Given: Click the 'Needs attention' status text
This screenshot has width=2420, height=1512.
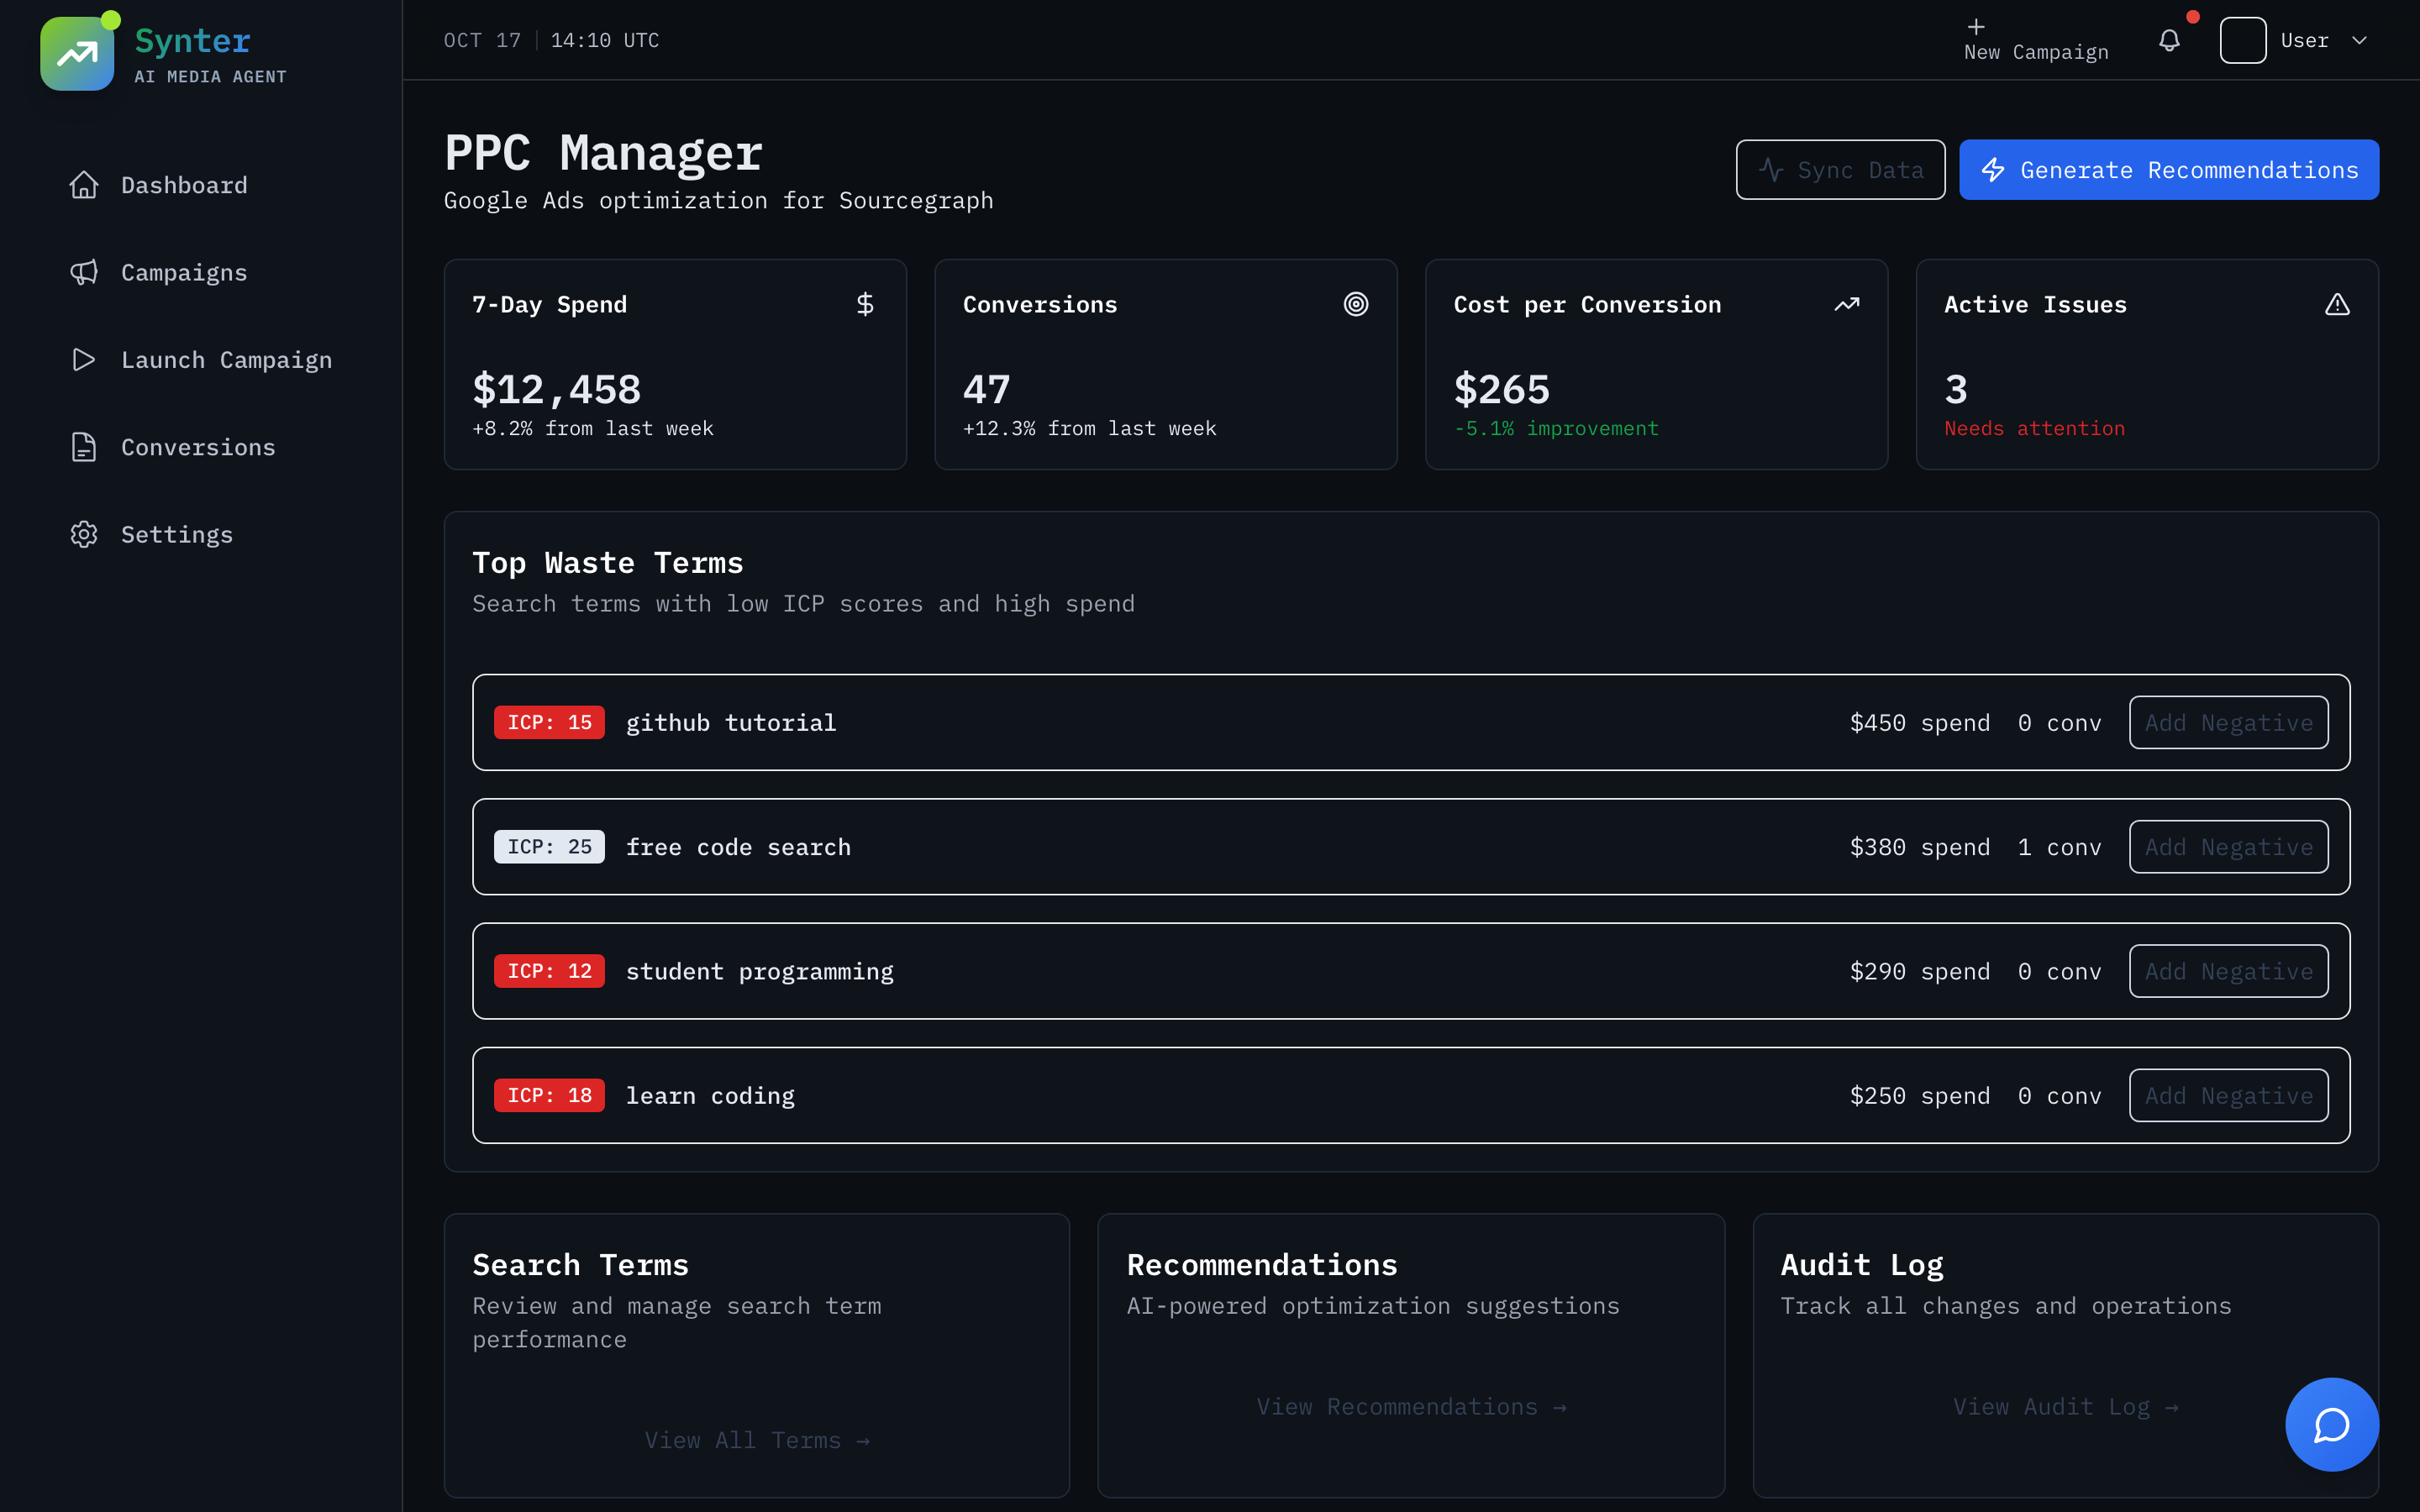Looking at the screenshot, I should 2034,428.
